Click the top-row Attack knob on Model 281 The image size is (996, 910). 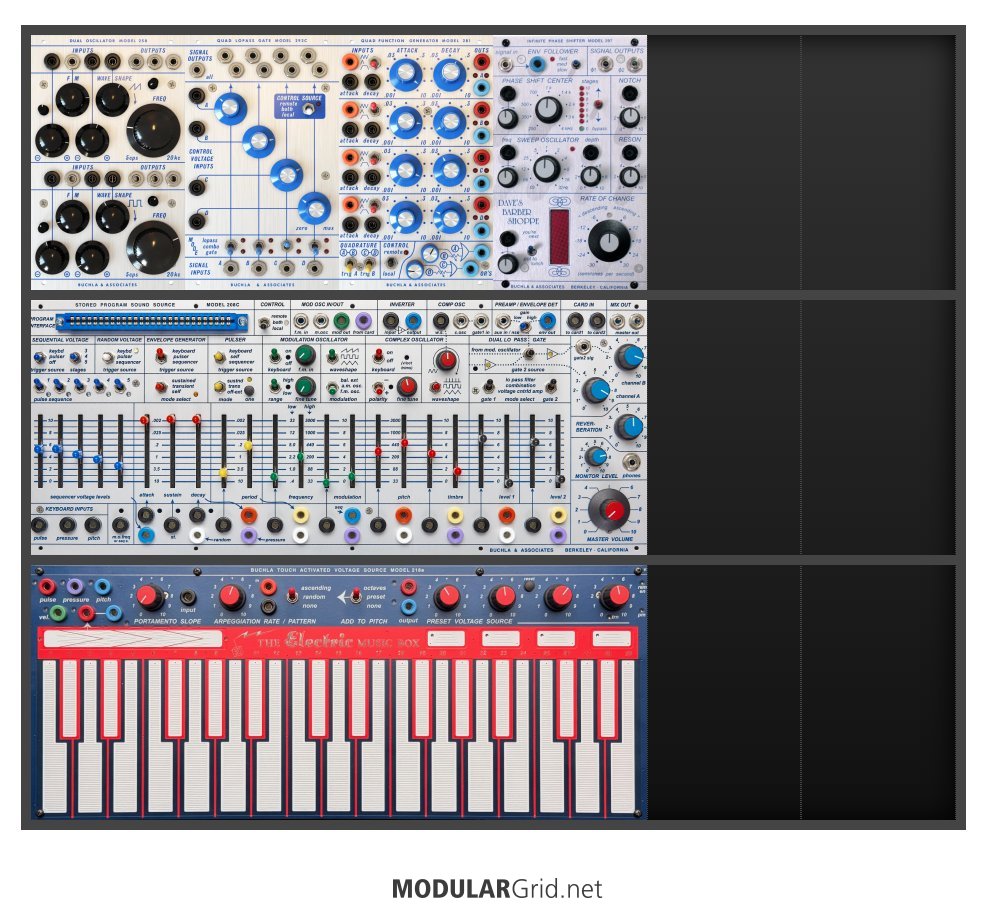(405, 75)
